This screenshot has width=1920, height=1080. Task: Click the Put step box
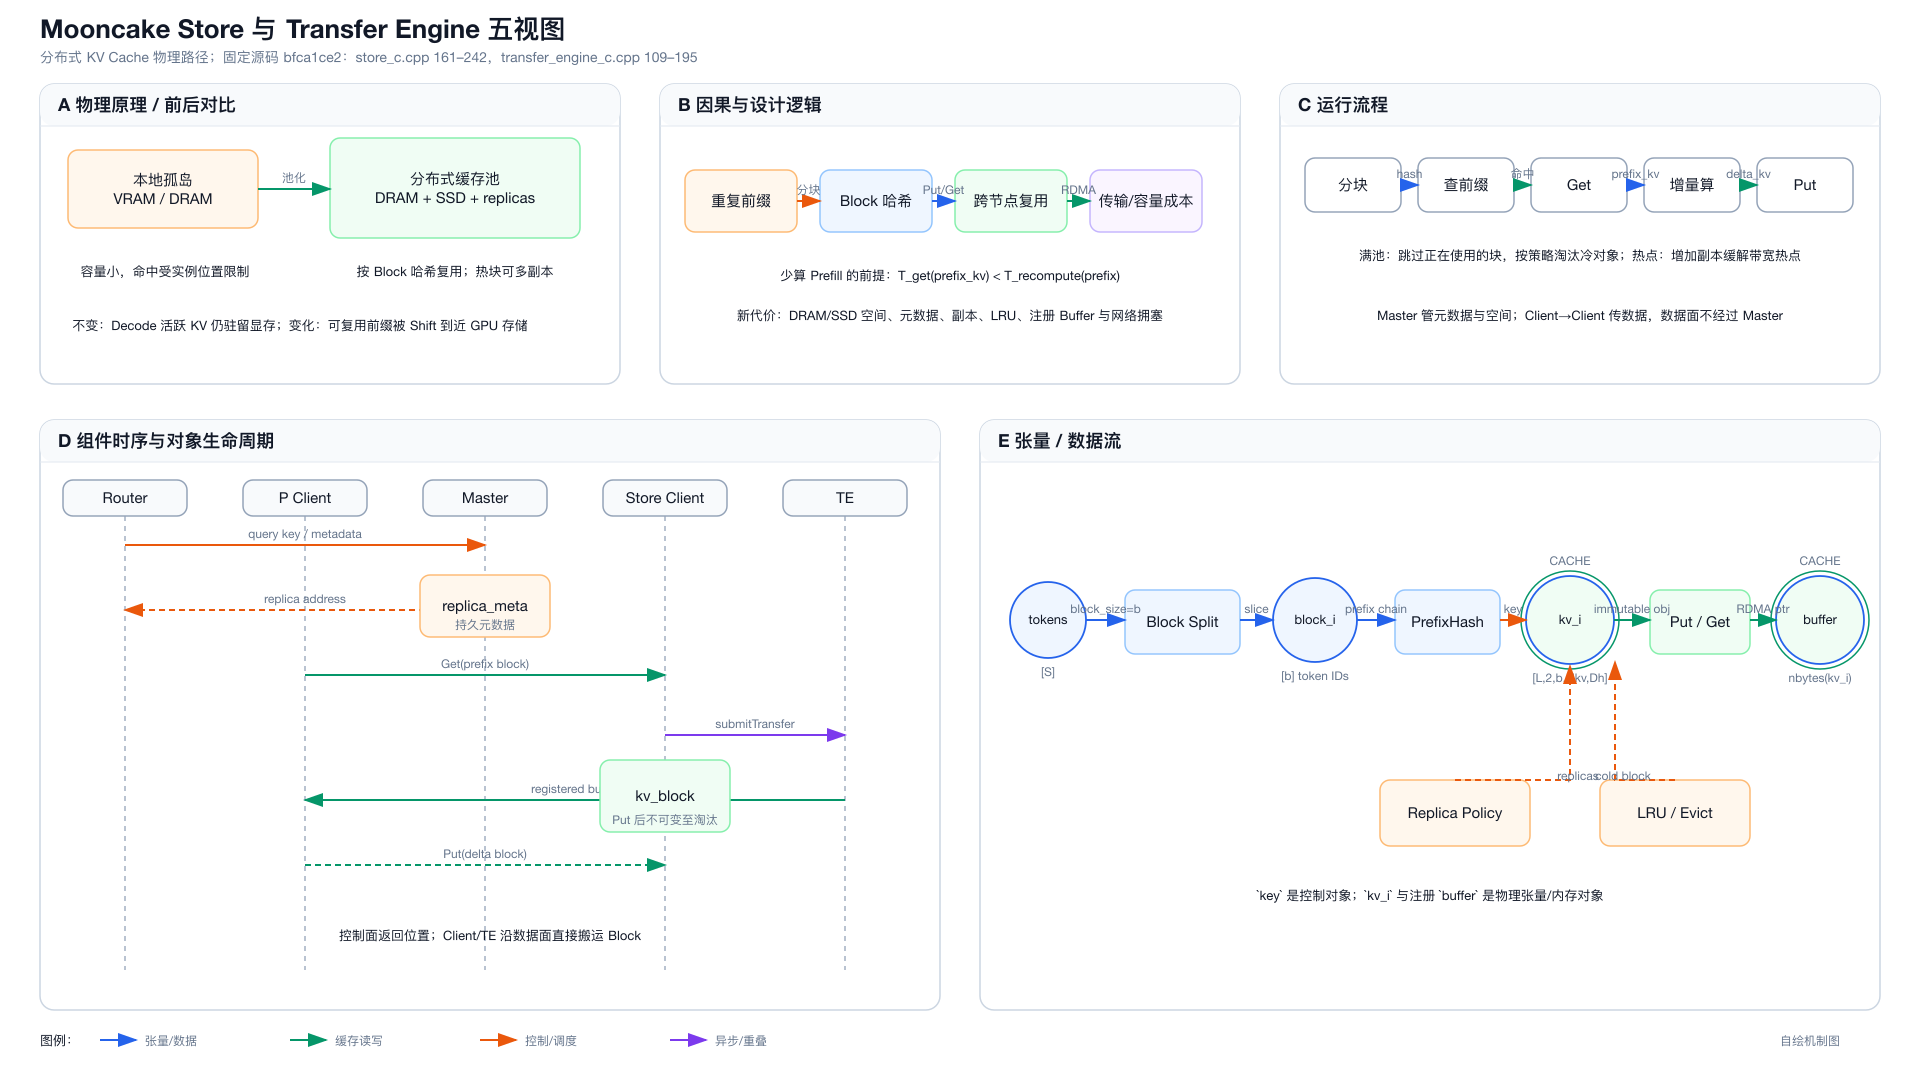pyautogui.click(x=1805, y=185)
